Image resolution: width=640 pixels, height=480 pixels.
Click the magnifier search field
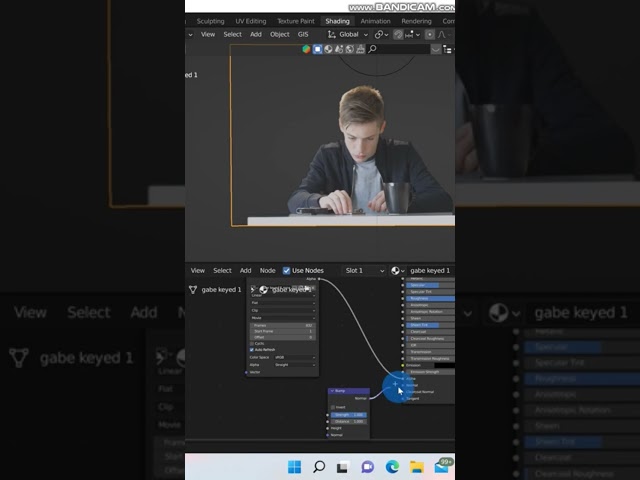click(398, 49)
